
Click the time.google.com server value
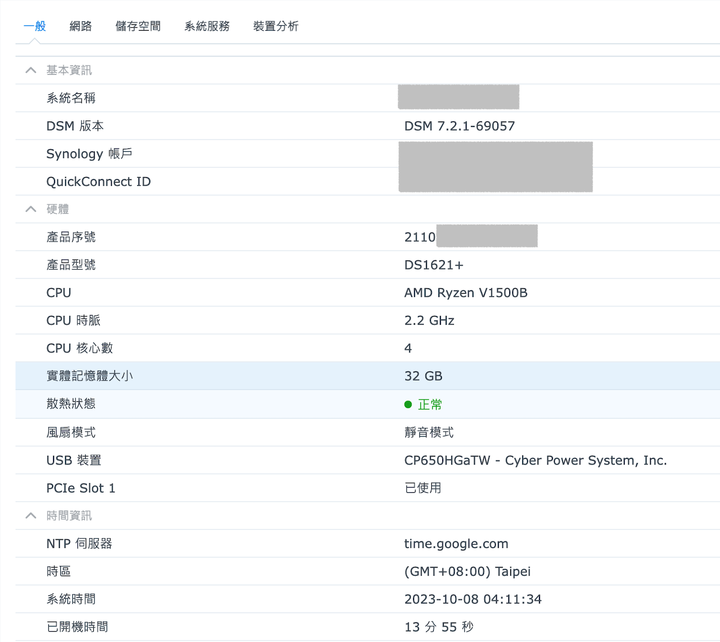click(456, 544)
